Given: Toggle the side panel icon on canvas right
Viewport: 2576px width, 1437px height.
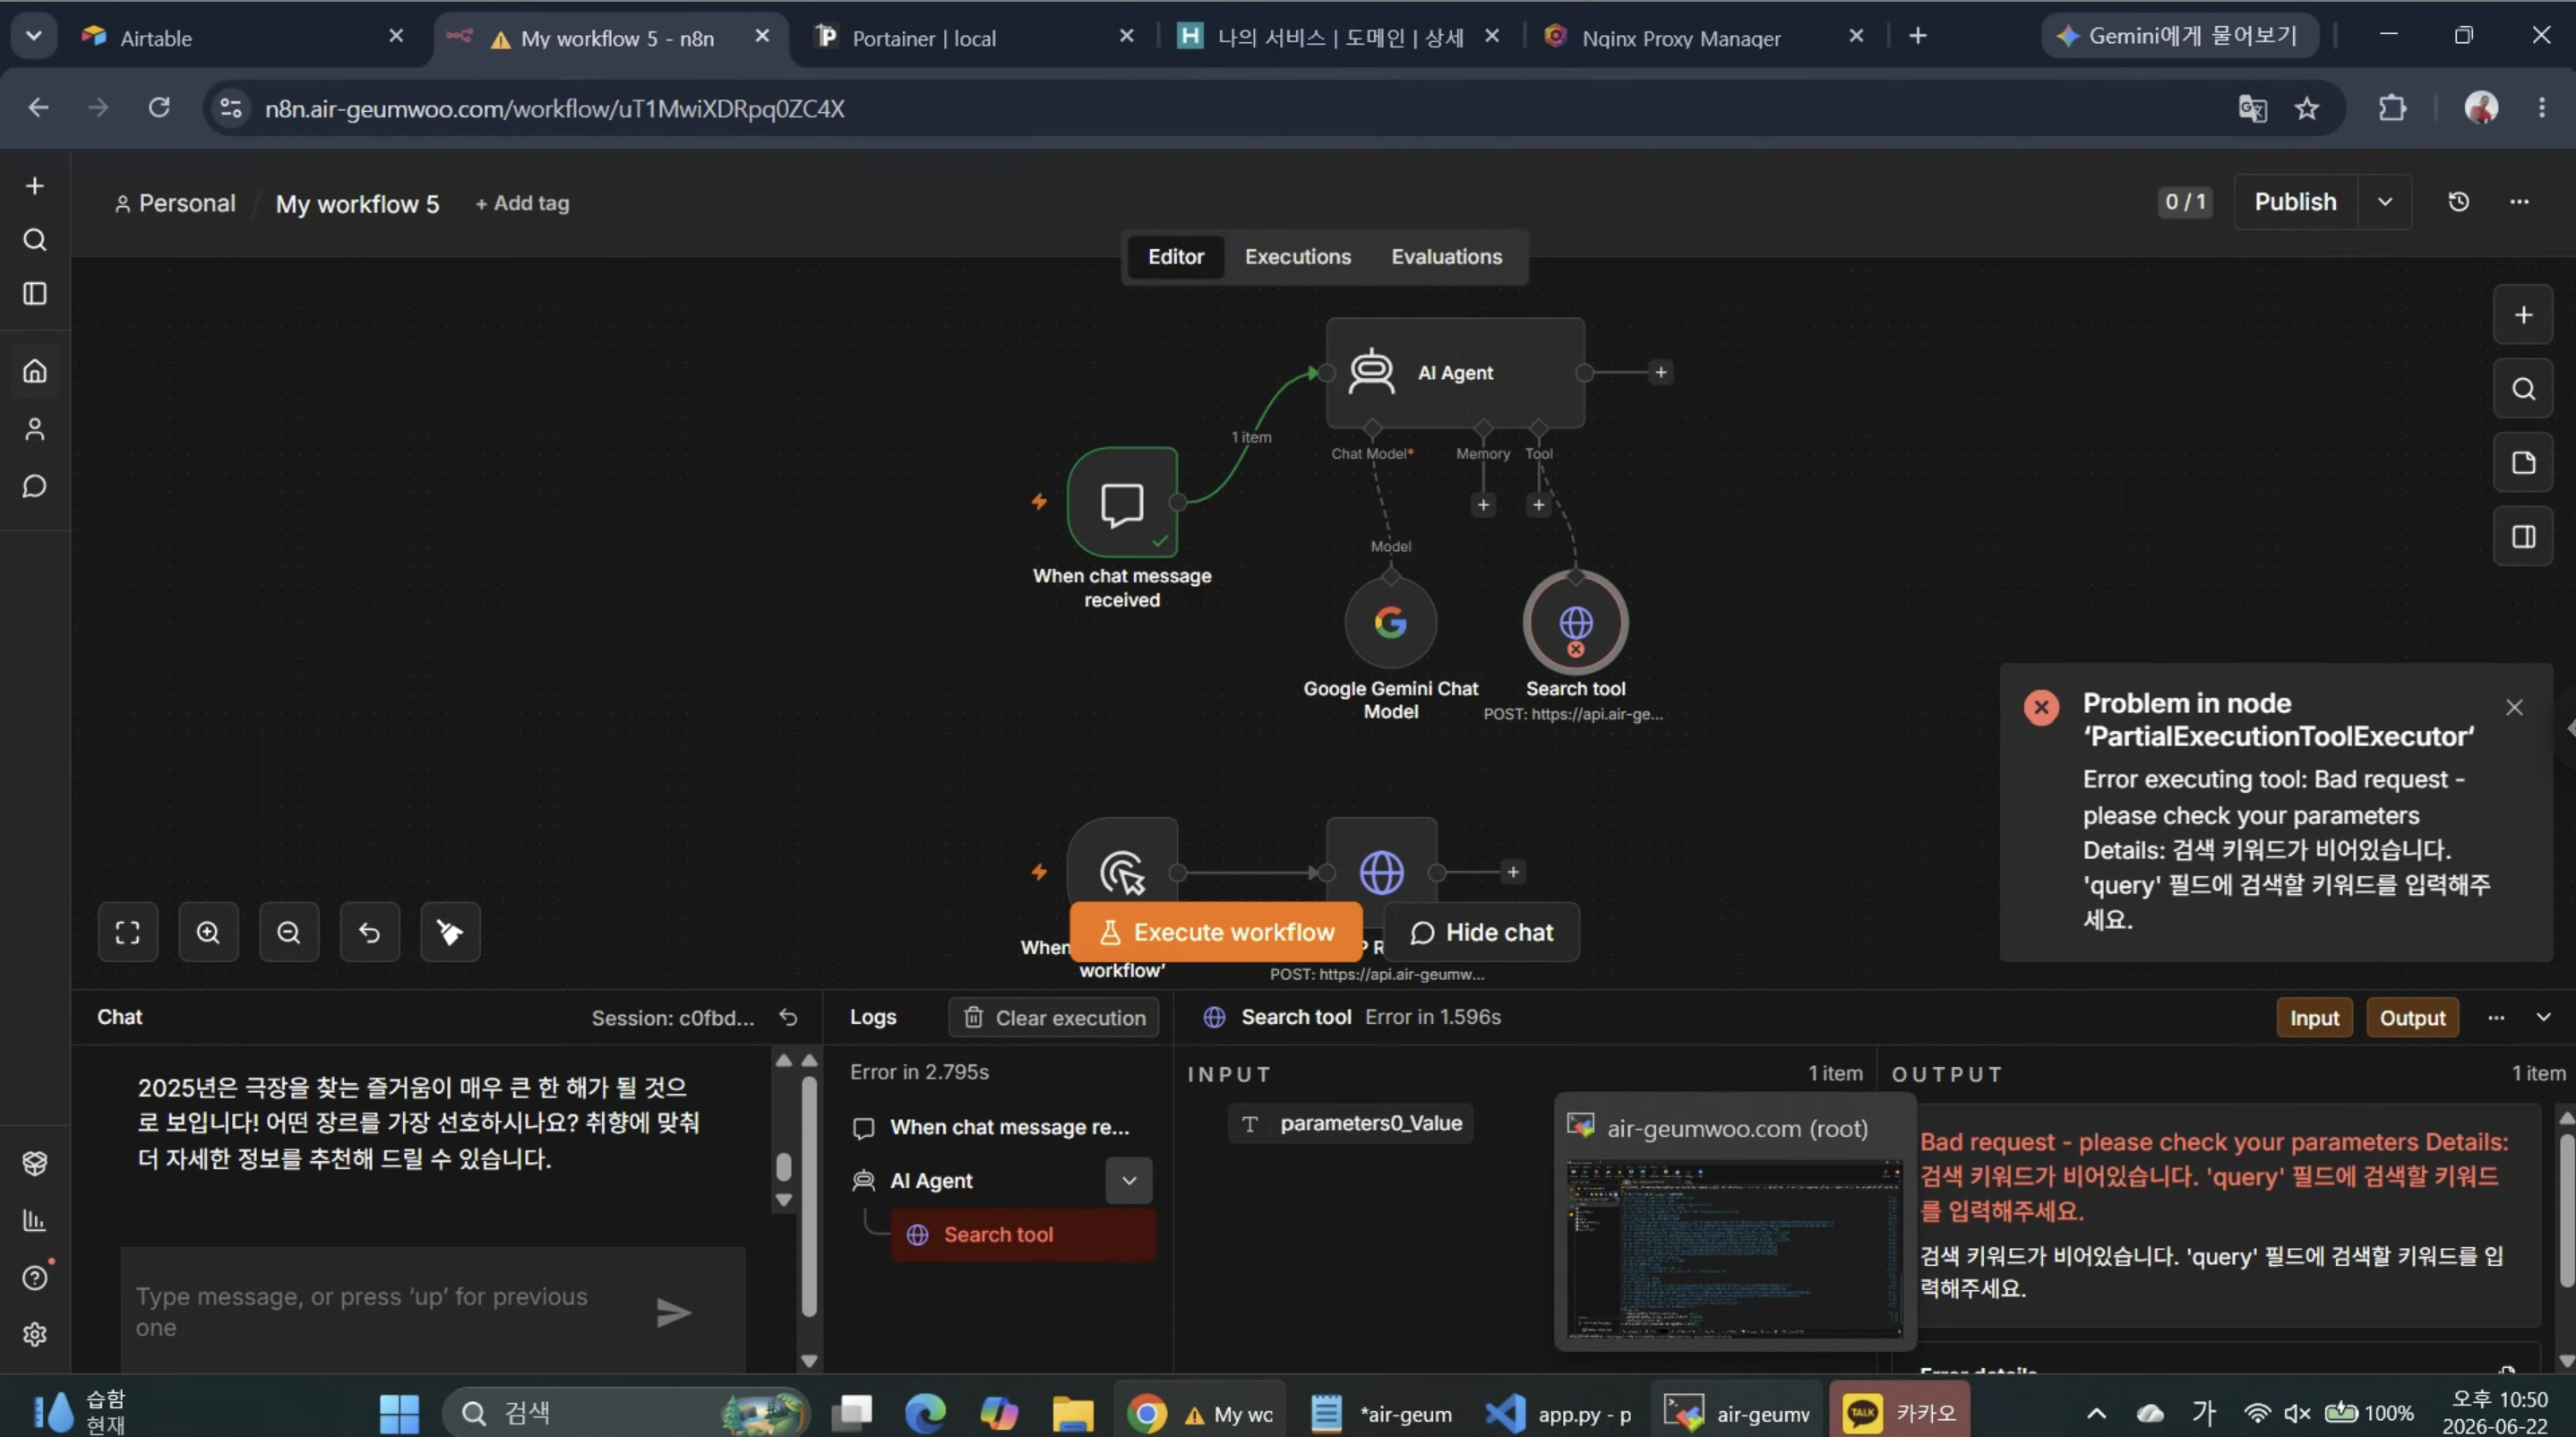Looking at the screenshot, I should point(2523,537).
